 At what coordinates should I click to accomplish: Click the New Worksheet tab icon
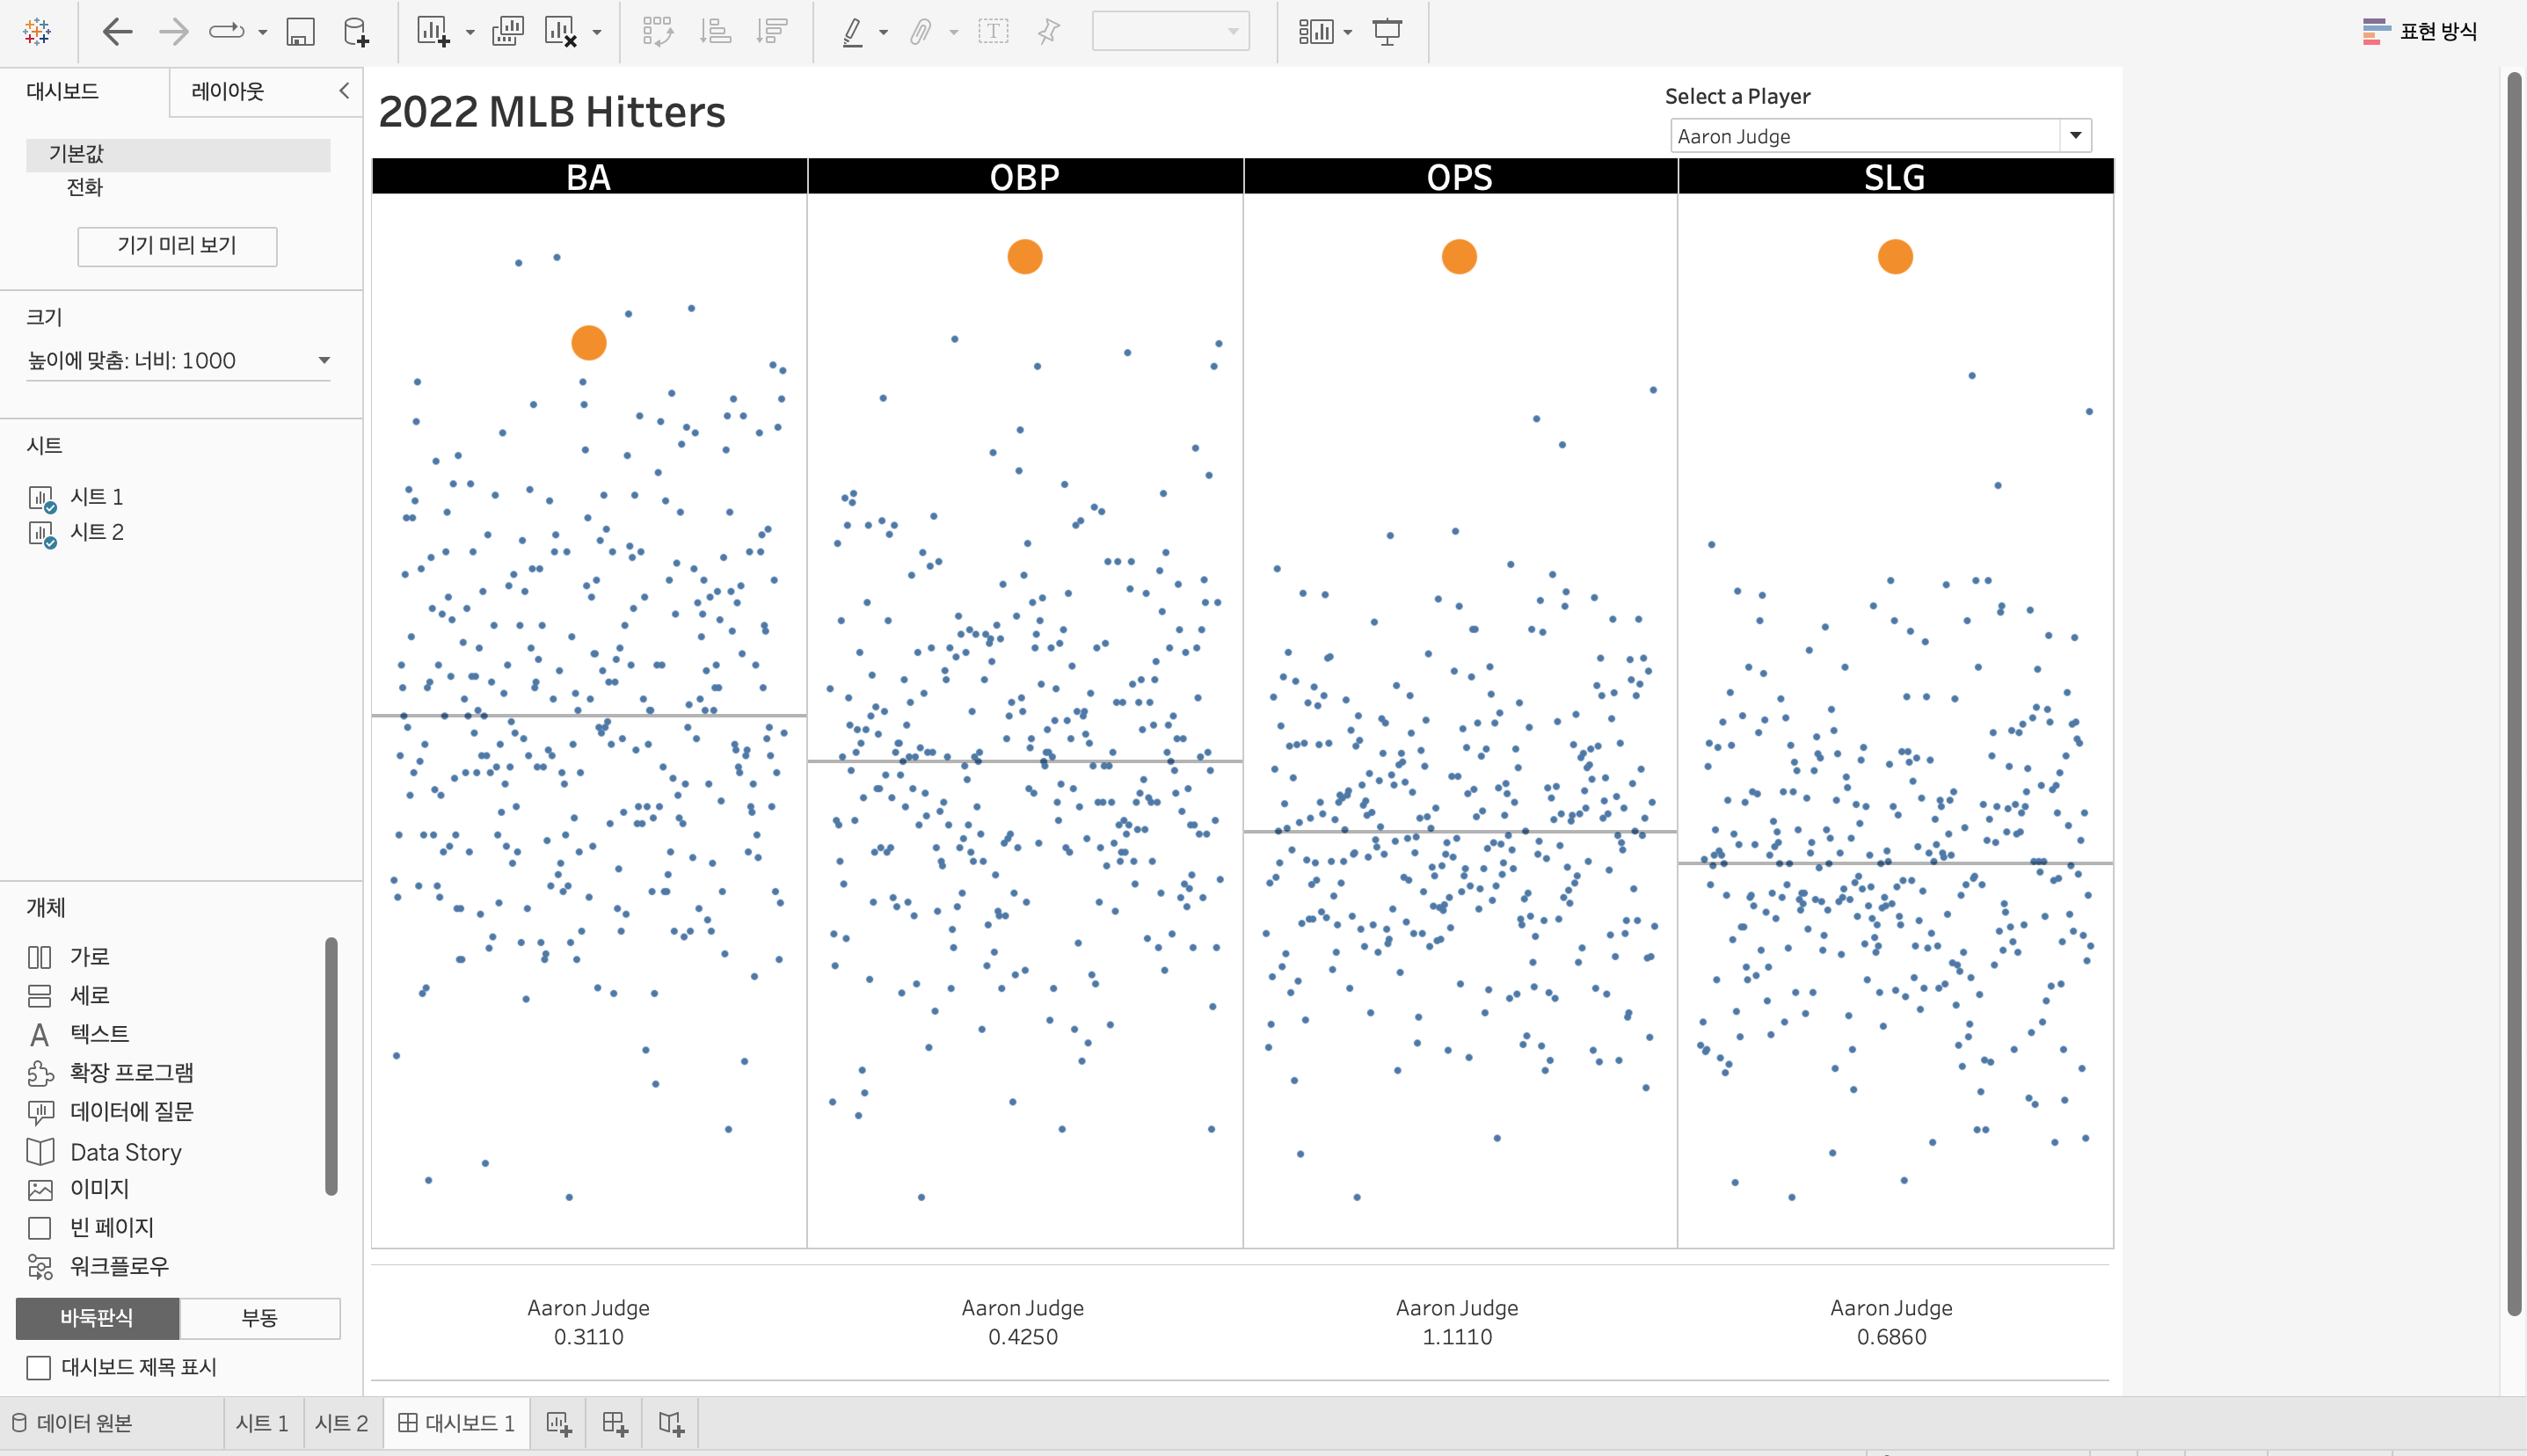tap(559, 1423)
